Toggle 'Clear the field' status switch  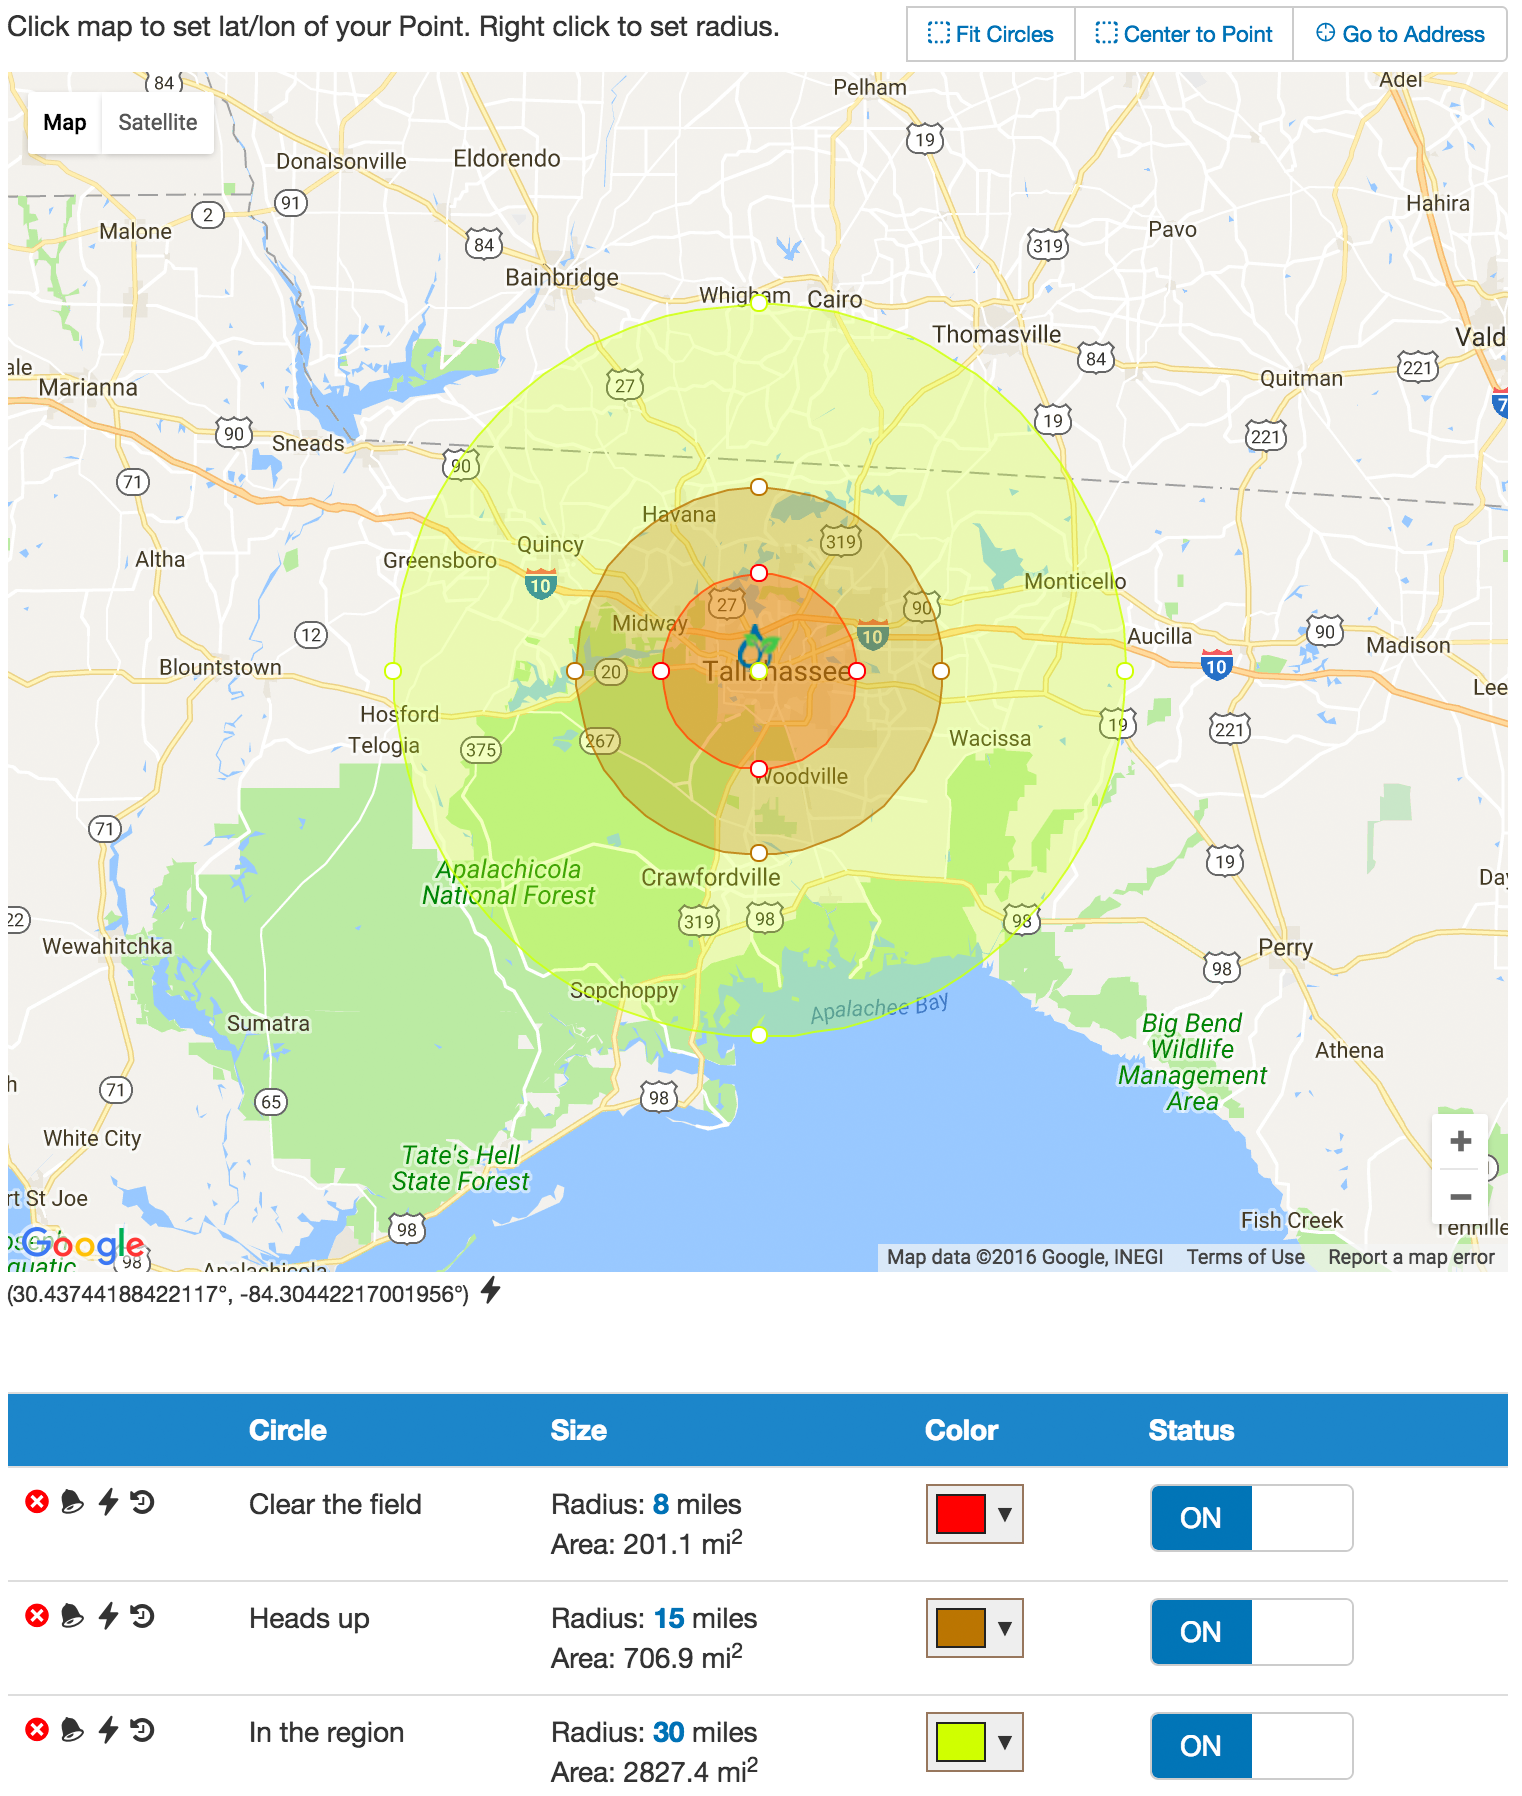(x=1252, y=1518)
